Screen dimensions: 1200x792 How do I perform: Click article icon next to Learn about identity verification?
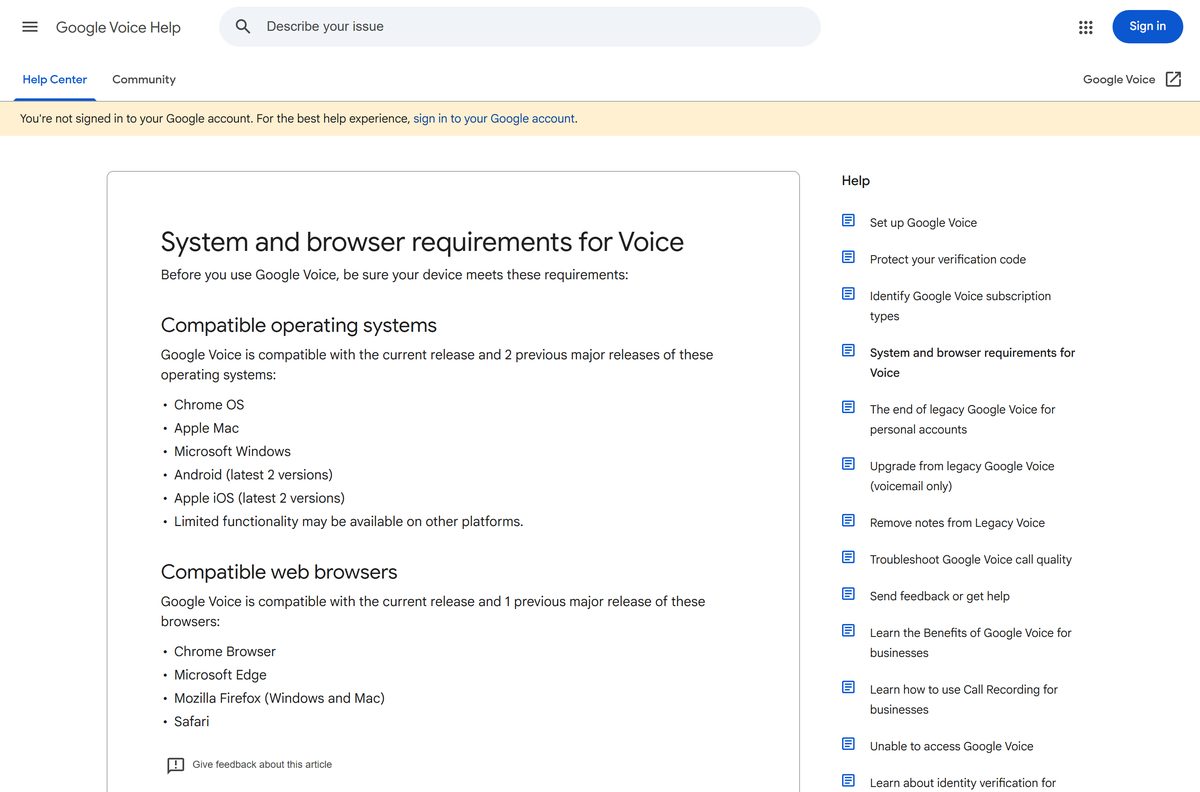[x=848, y=781]
